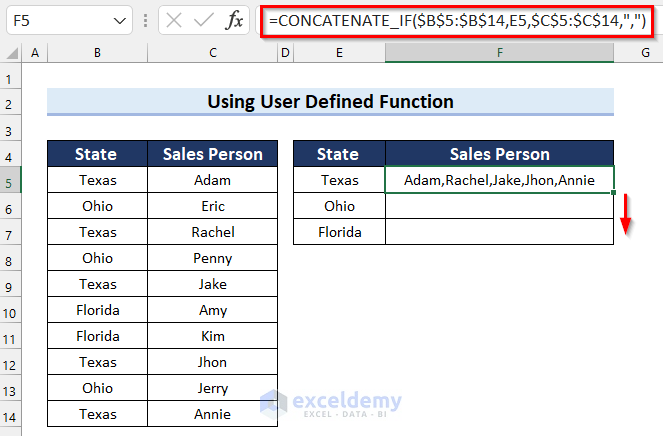Open the Name Box dropdown arrow

click(x=120, y=20)
